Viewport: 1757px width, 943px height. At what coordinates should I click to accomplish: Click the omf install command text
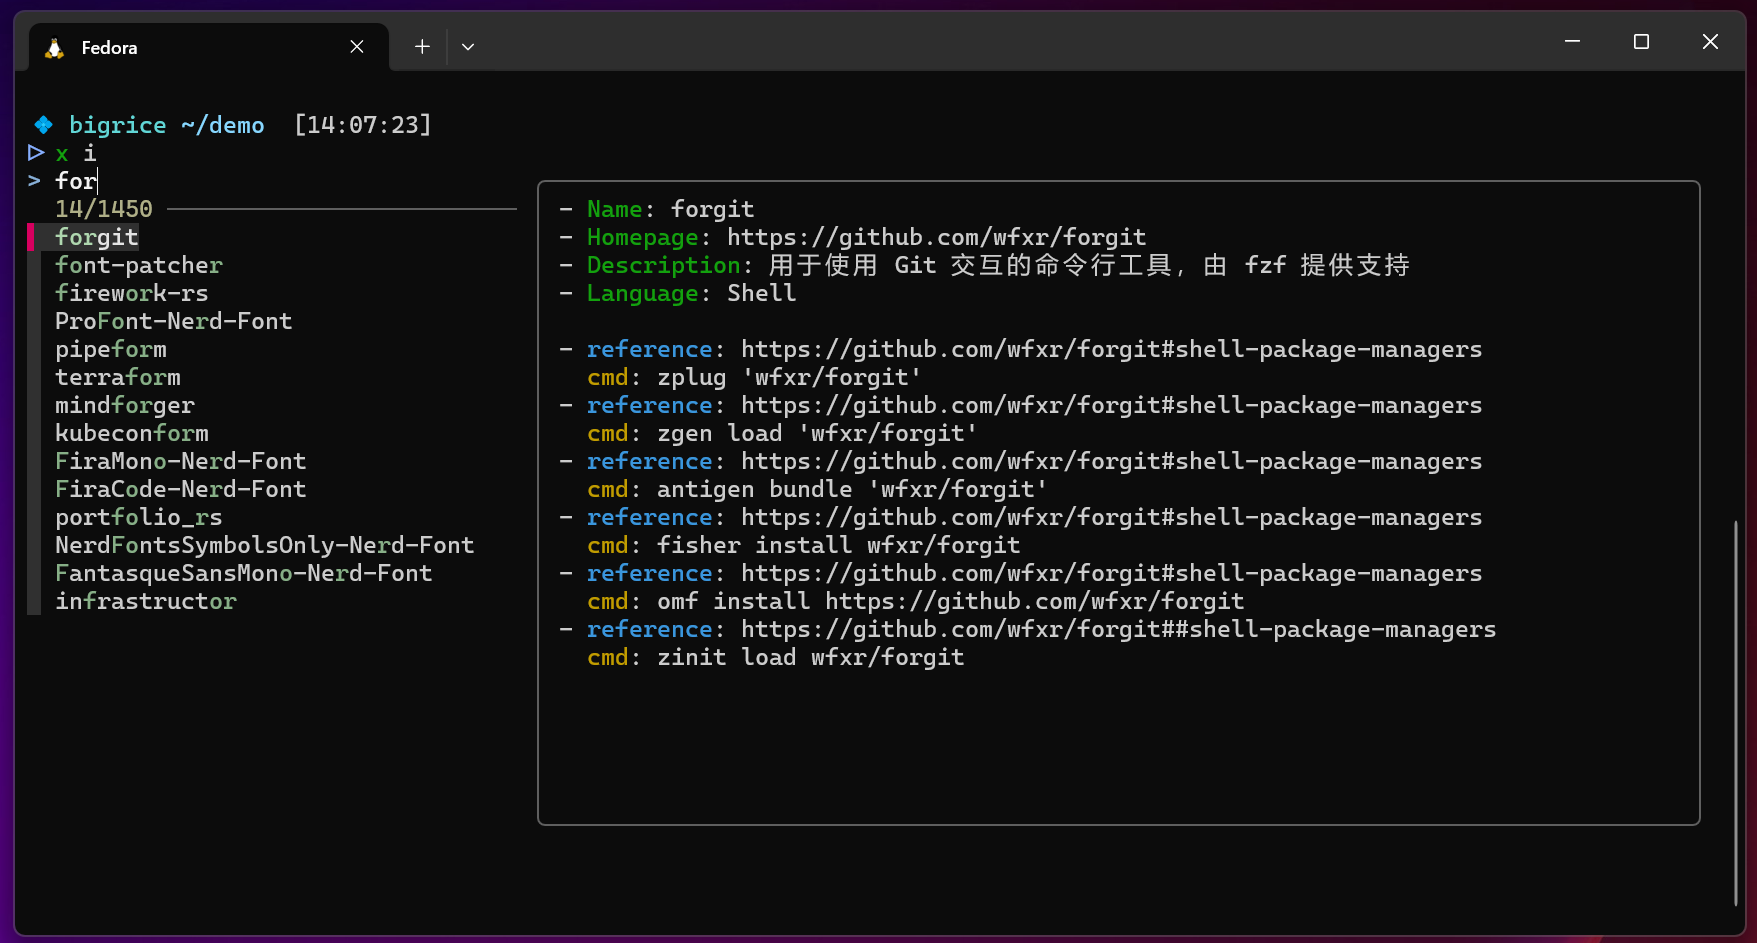click(x=951, y=601)
